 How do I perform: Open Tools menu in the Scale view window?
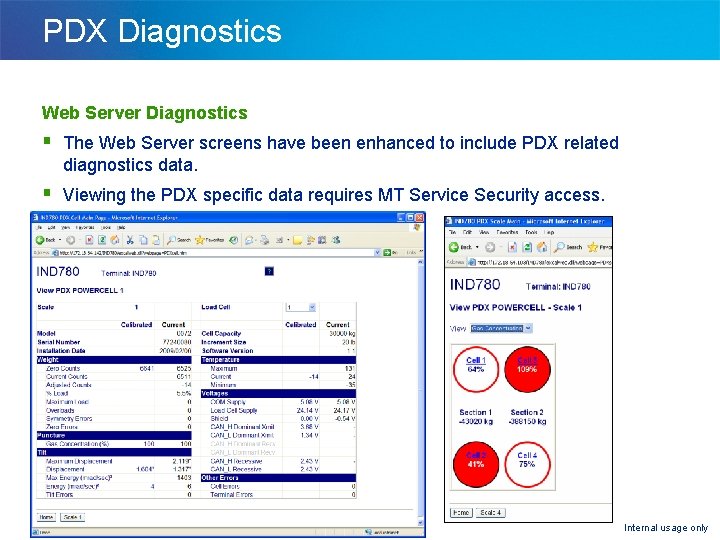(x=531, y=232)
